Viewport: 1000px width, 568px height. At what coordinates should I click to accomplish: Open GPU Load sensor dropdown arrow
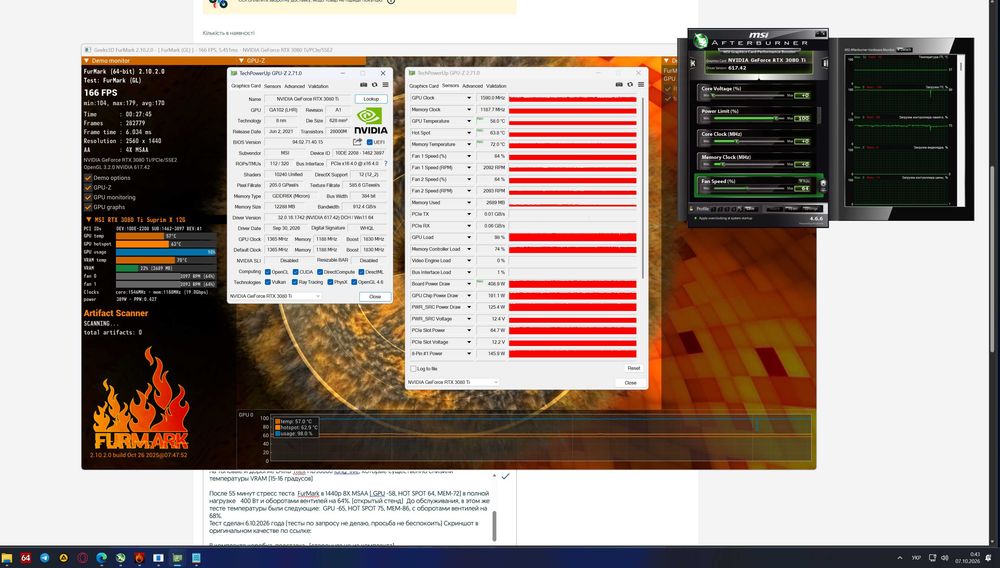[469, 237]
